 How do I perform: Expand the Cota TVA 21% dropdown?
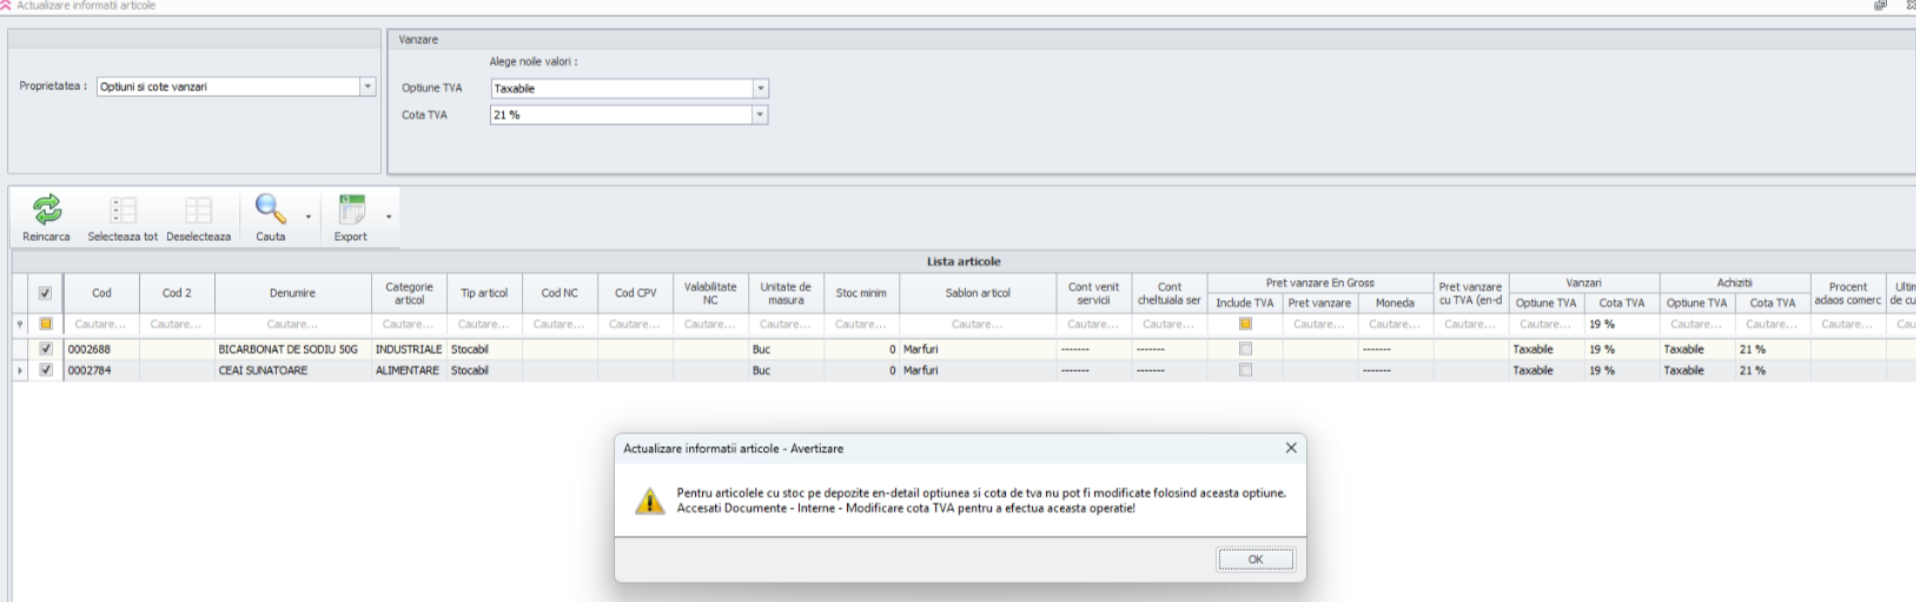760,115
